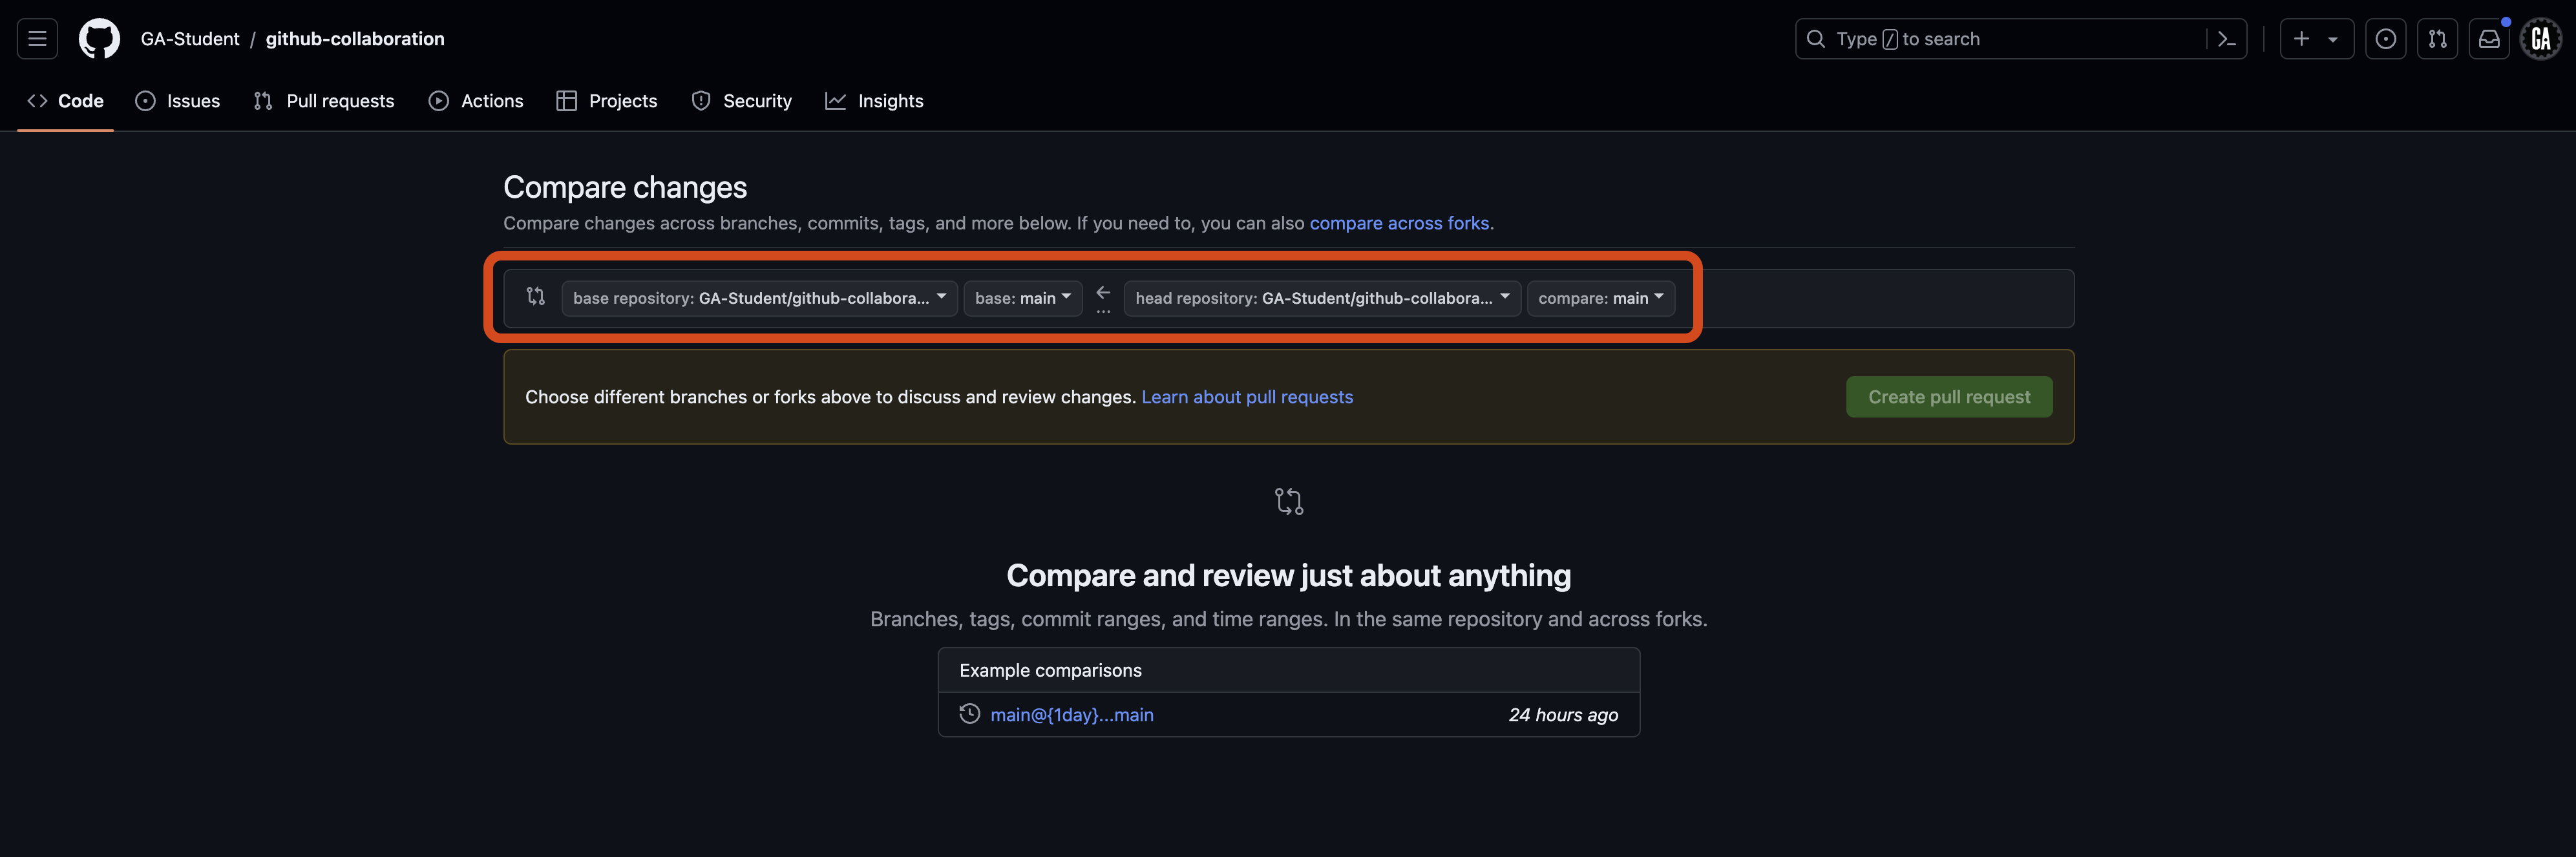Open the plus create-new dropdown
Image resolution: width=2576 pixels, height=857 pixels.
coord(2316,38)
